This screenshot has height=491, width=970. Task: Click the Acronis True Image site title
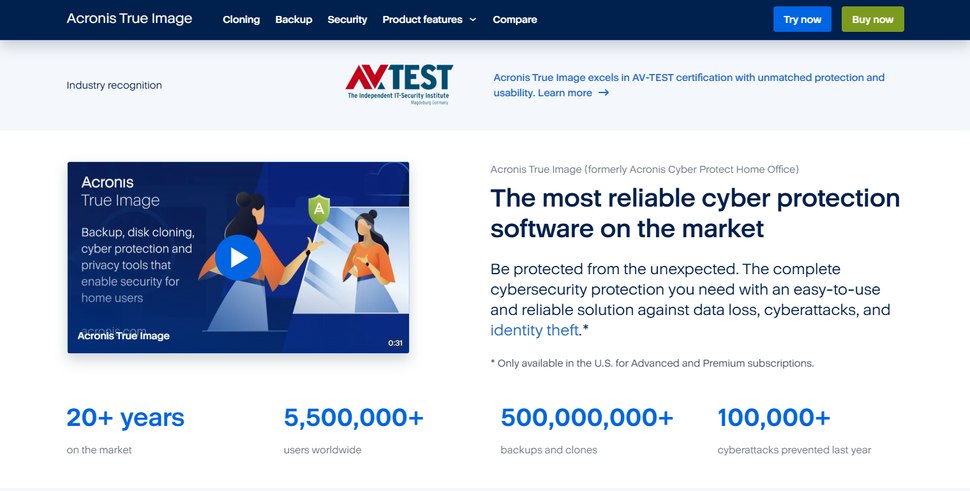129,19
